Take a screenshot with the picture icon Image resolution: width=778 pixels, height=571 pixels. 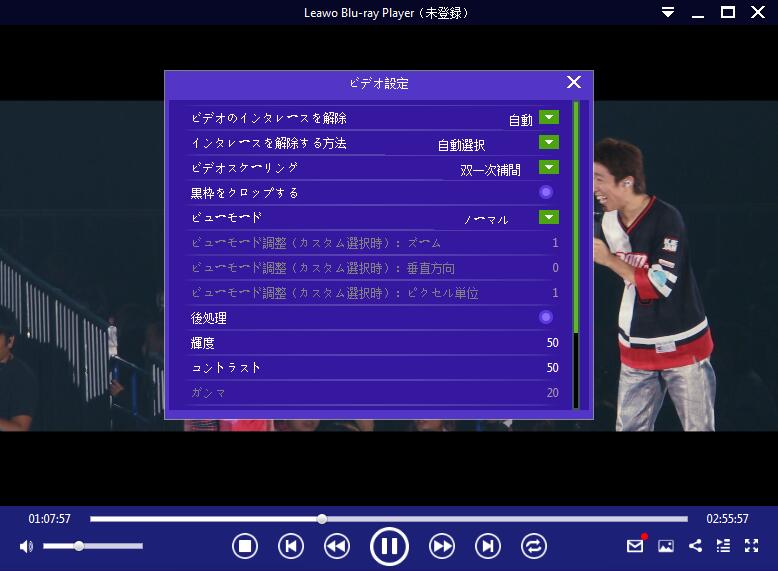coord(666,546)
